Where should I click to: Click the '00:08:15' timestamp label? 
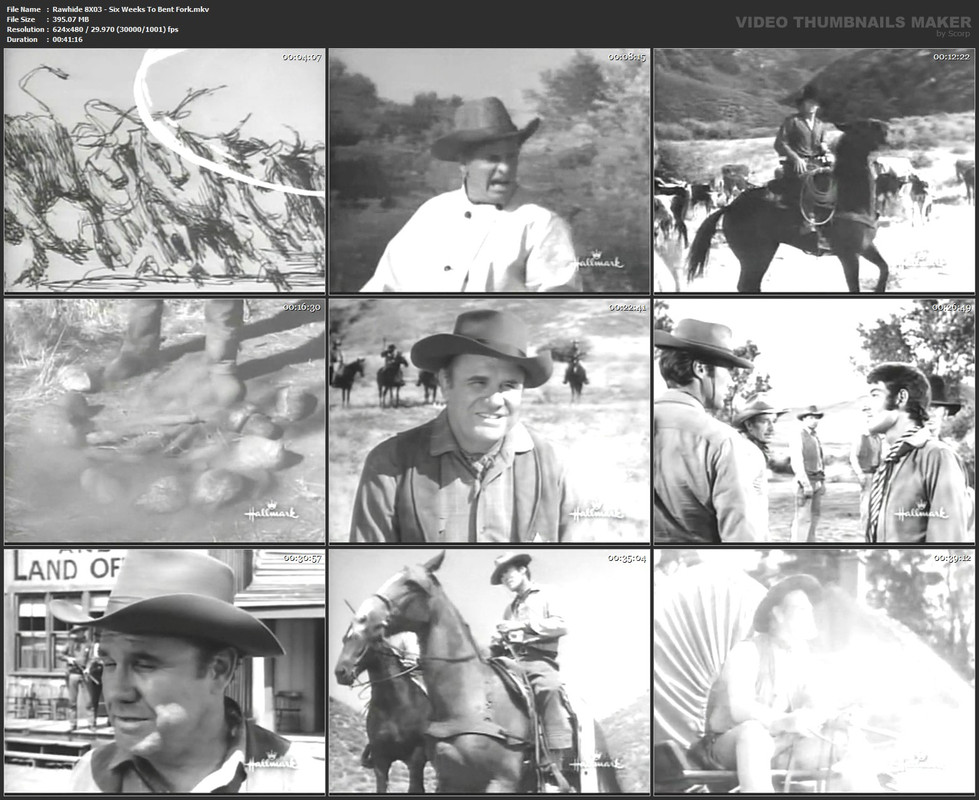[627, 57]
